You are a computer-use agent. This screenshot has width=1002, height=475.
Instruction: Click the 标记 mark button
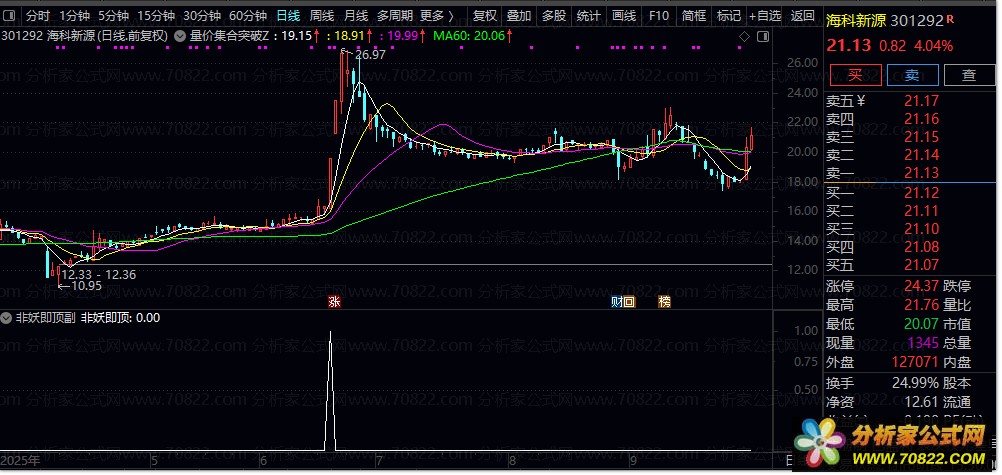click(x=729, y=16)
